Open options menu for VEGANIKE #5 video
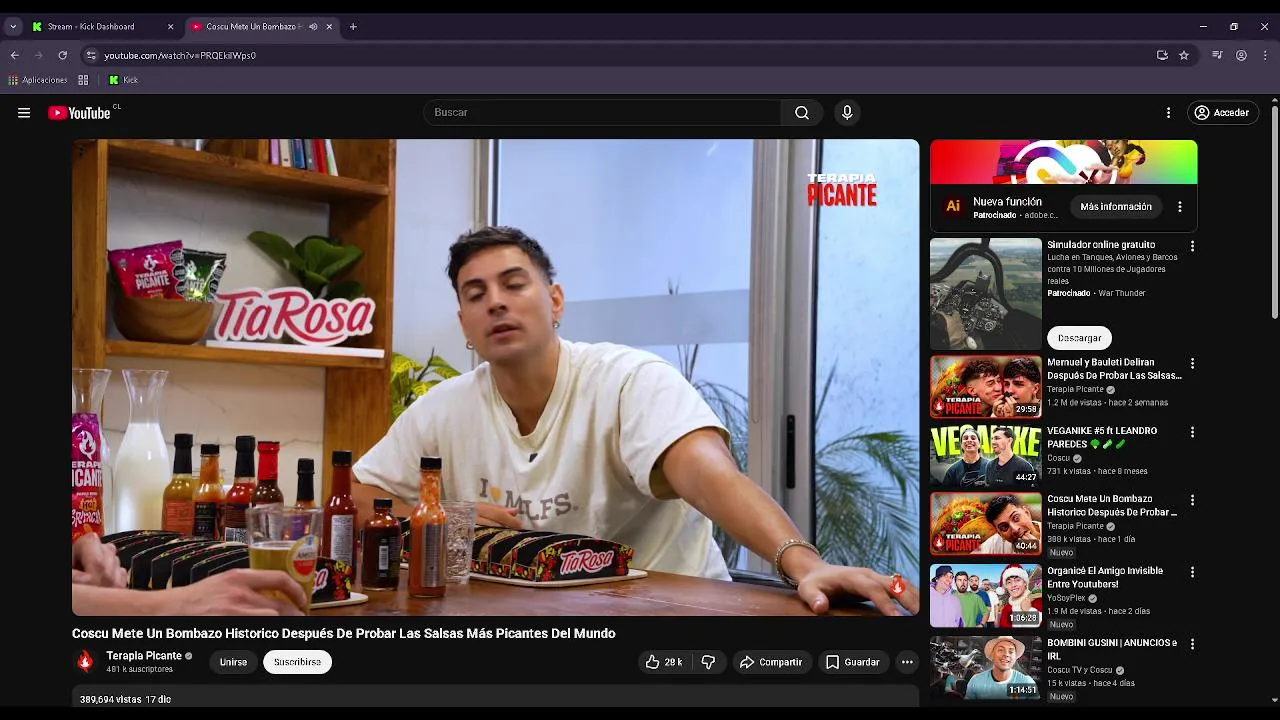This screenshot has height=720, width=1280. (1192, 432)
